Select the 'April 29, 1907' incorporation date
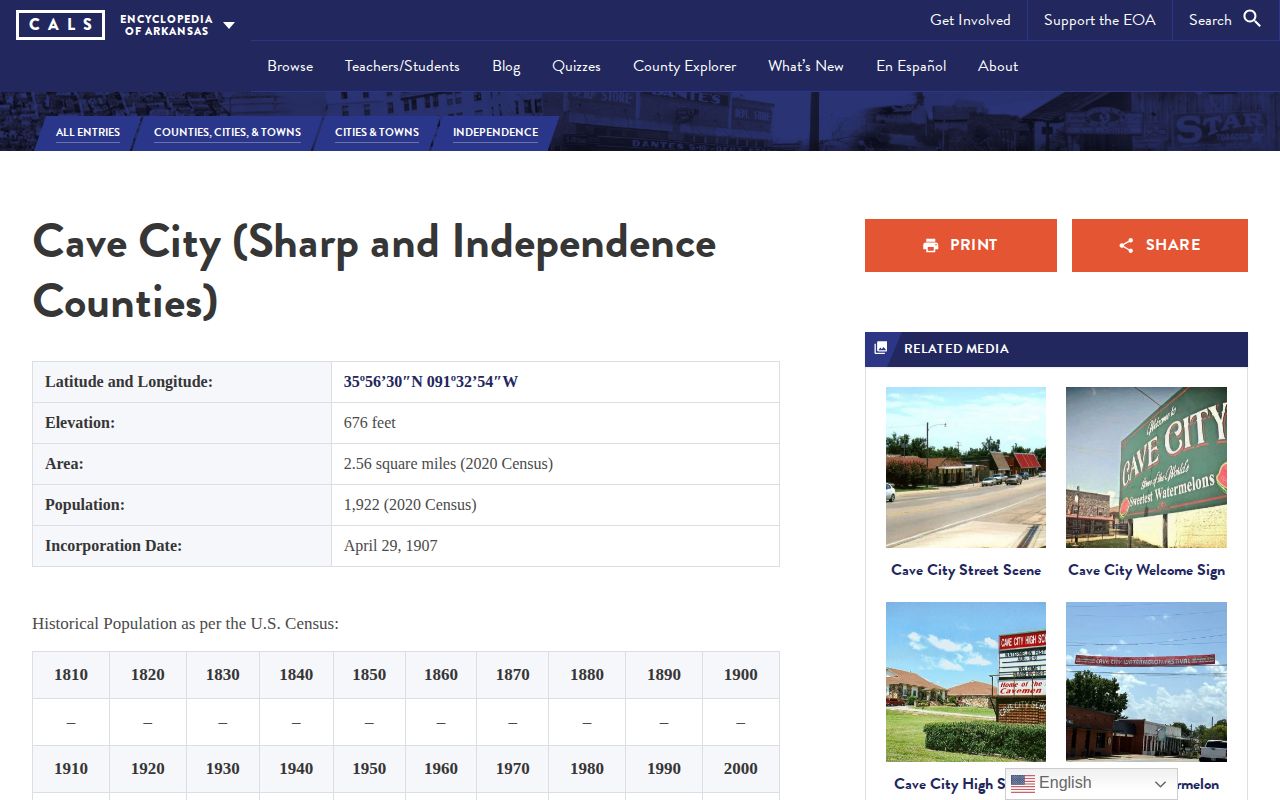 click(391, 545)
